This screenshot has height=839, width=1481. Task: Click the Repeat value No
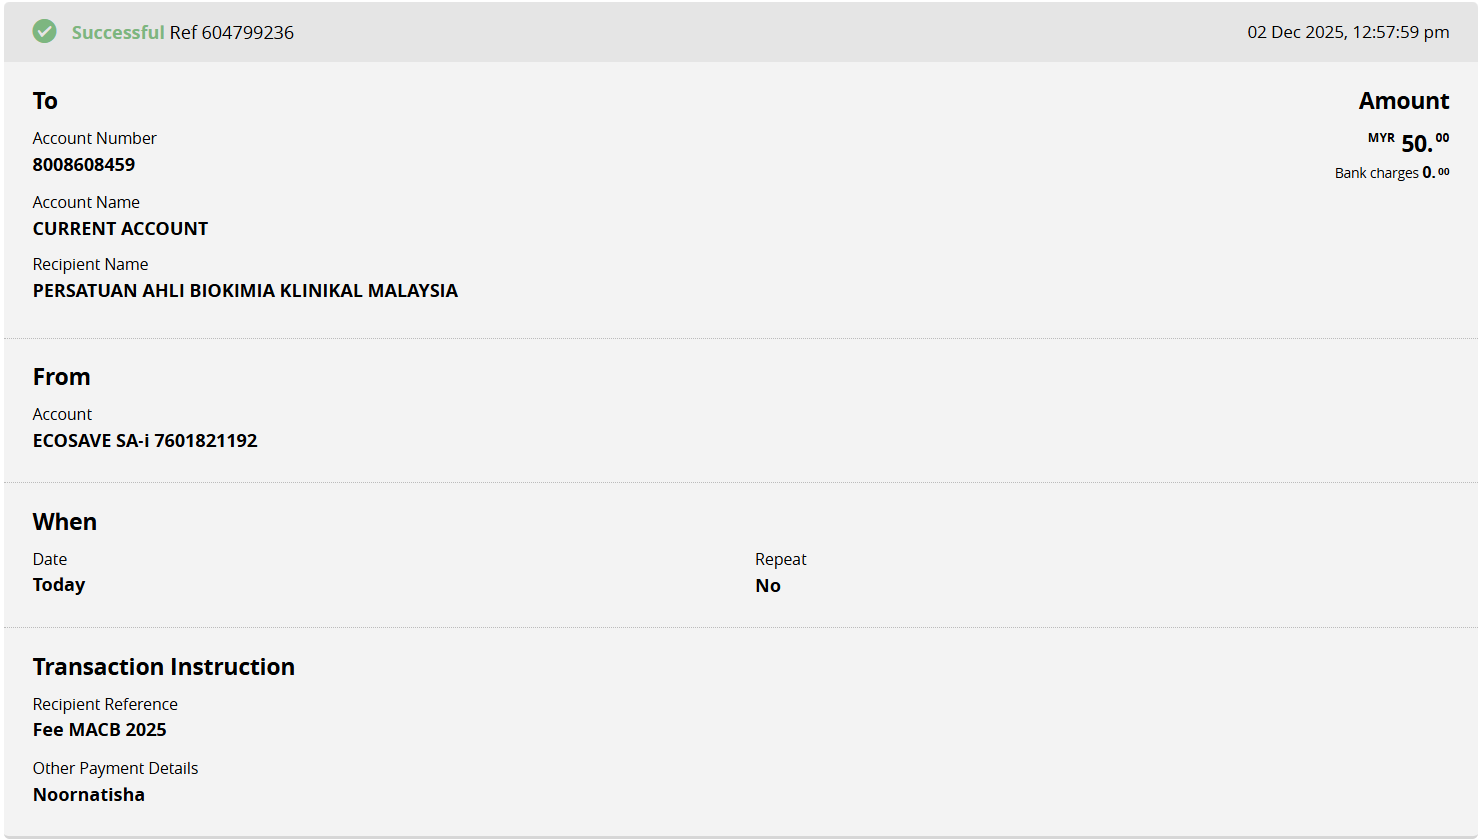[768, 586]
